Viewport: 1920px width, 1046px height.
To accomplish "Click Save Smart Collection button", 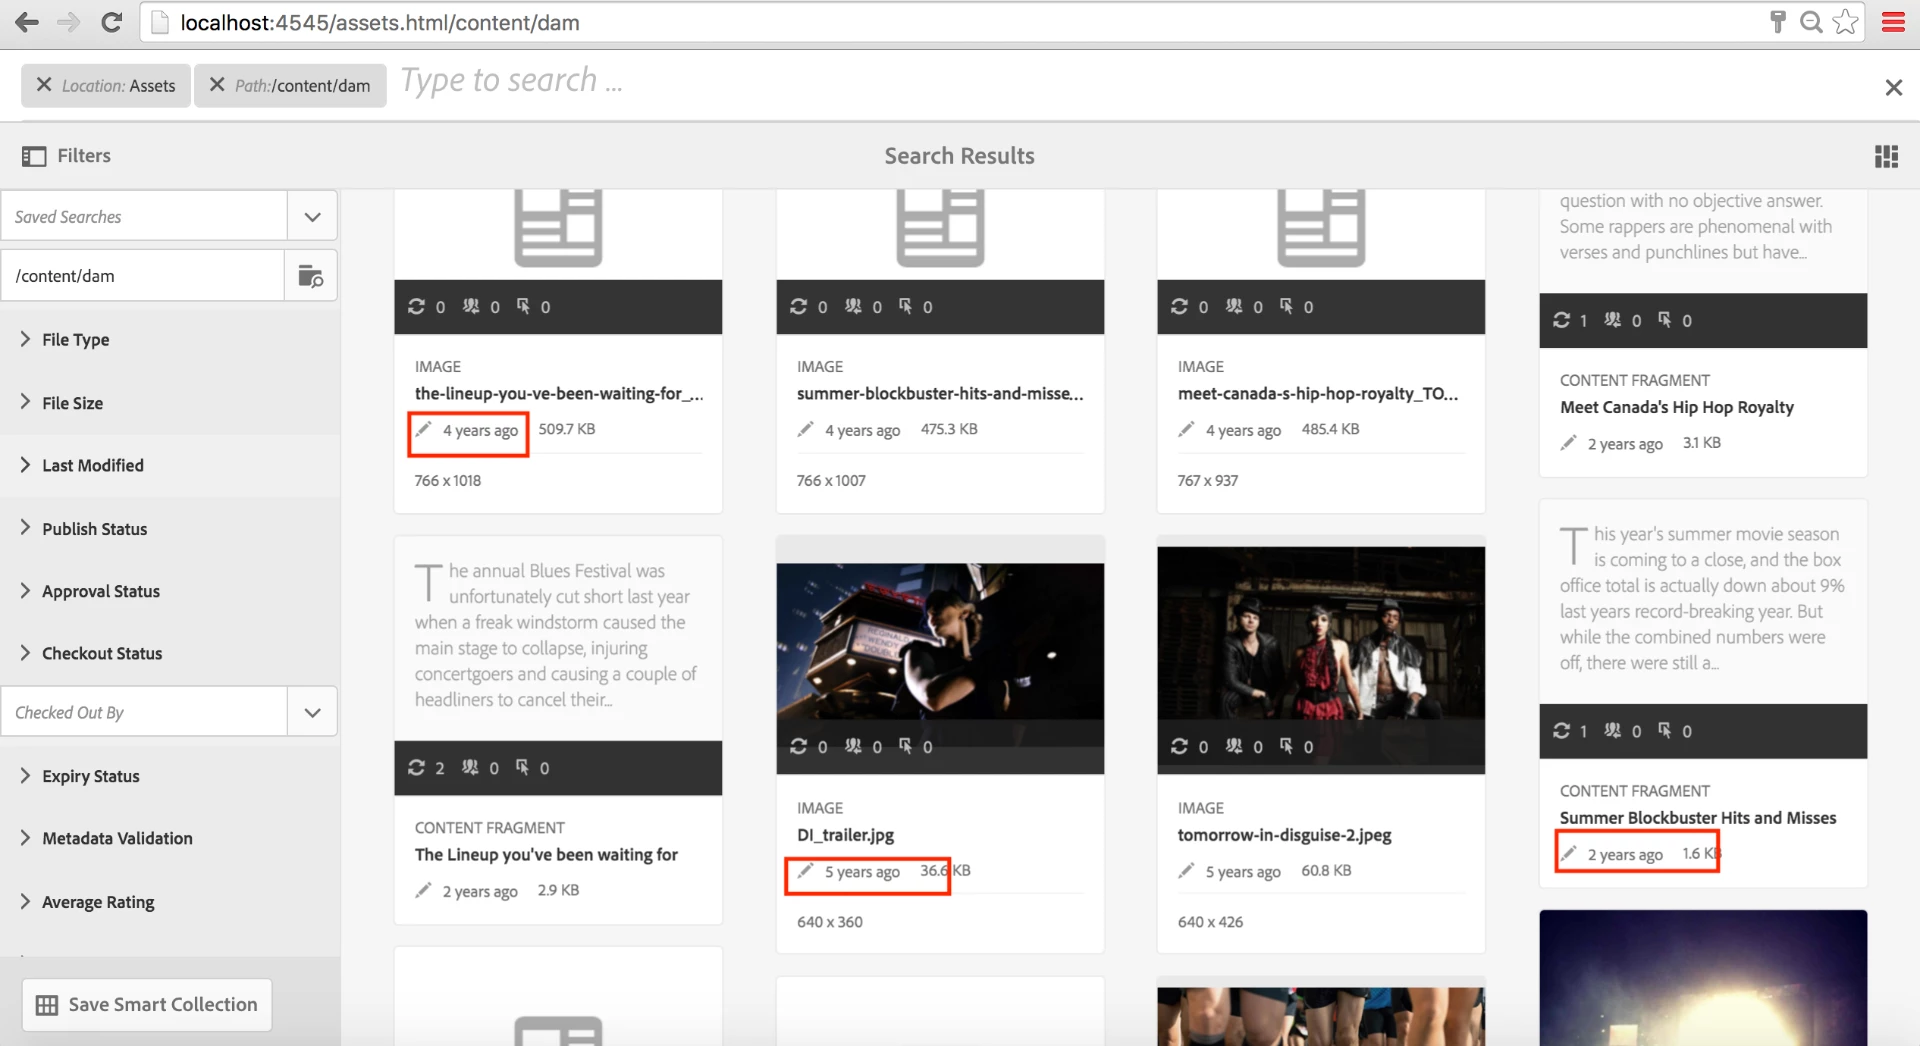I will pyautogui.click(x=147, y=1005).
